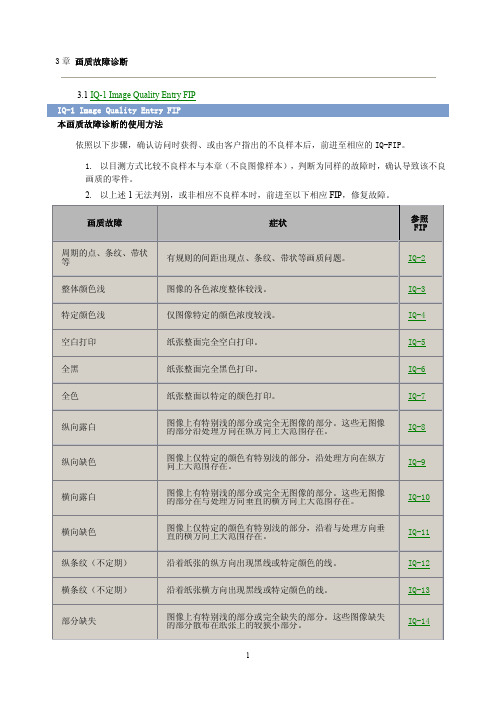Screen dimensions: 496x702
Task: Open the IQ-1 Image Quality Entry FIP link
Action: (143, 94)
